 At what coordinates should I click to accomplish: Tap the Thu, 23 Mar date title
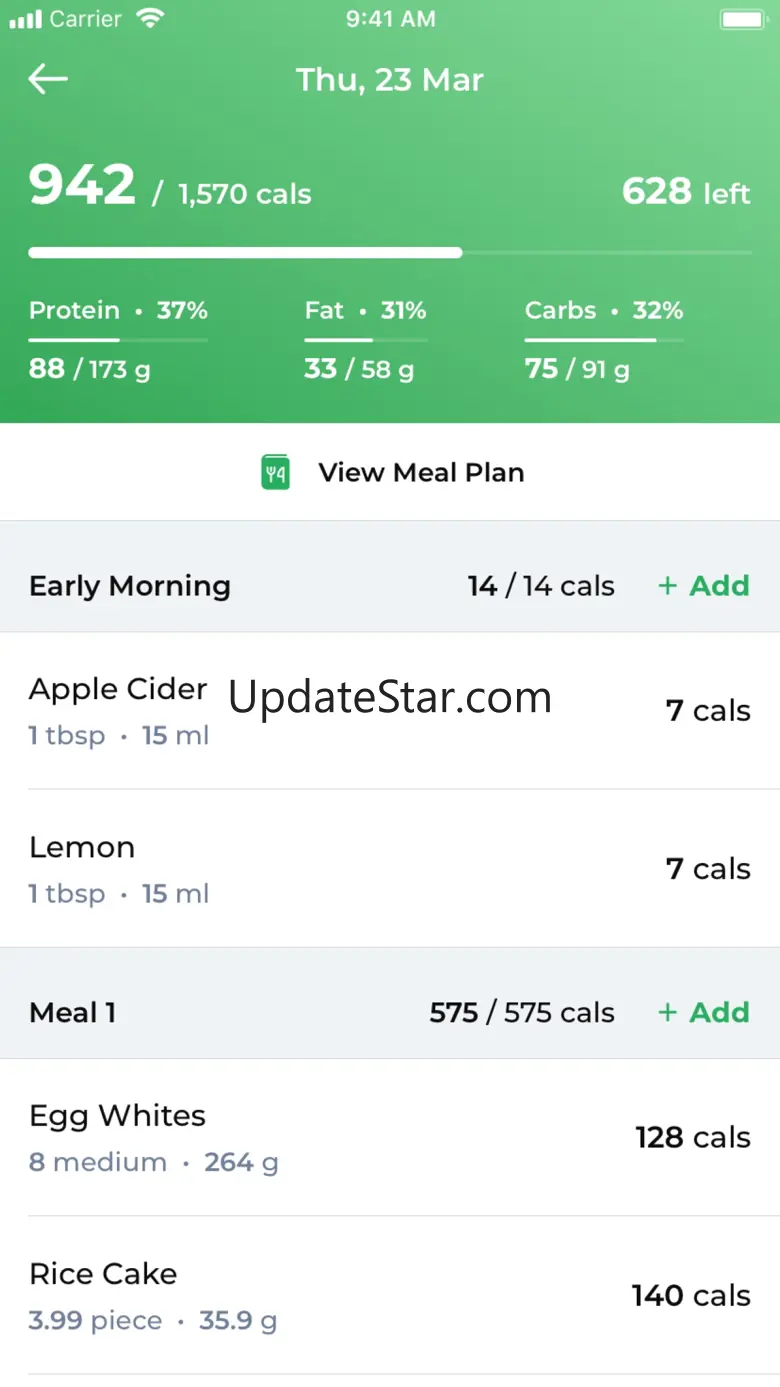coord(390,80)
